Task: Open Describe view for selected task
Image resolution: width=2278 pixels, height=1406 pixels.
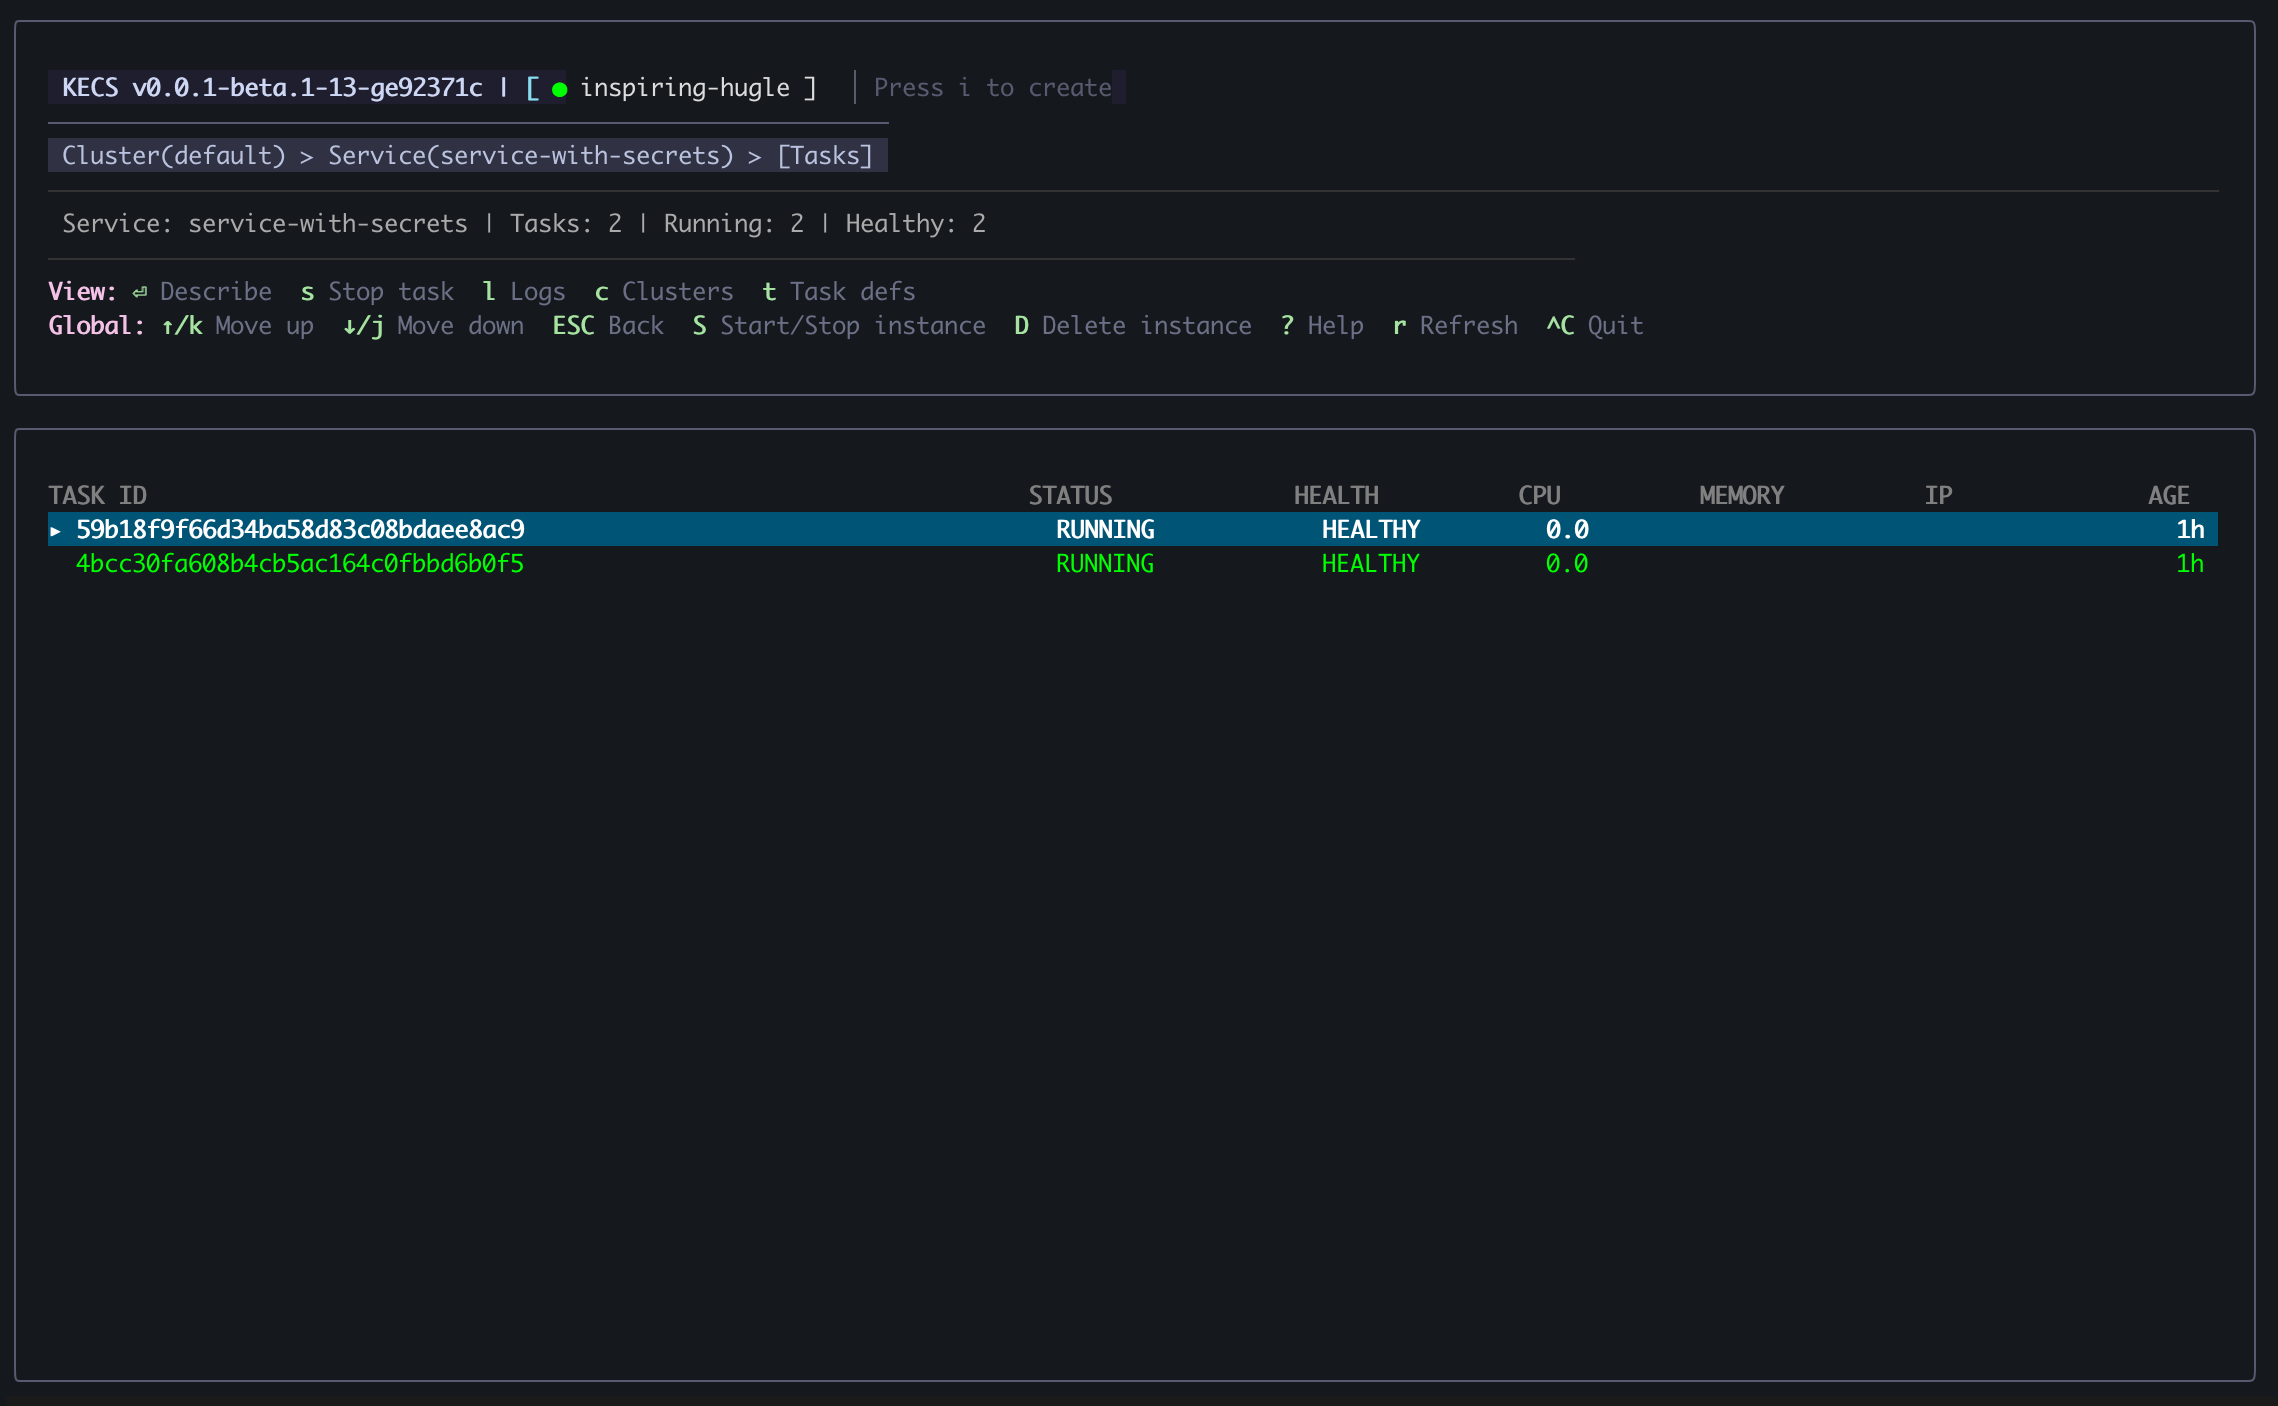Action: pos(215,291)
